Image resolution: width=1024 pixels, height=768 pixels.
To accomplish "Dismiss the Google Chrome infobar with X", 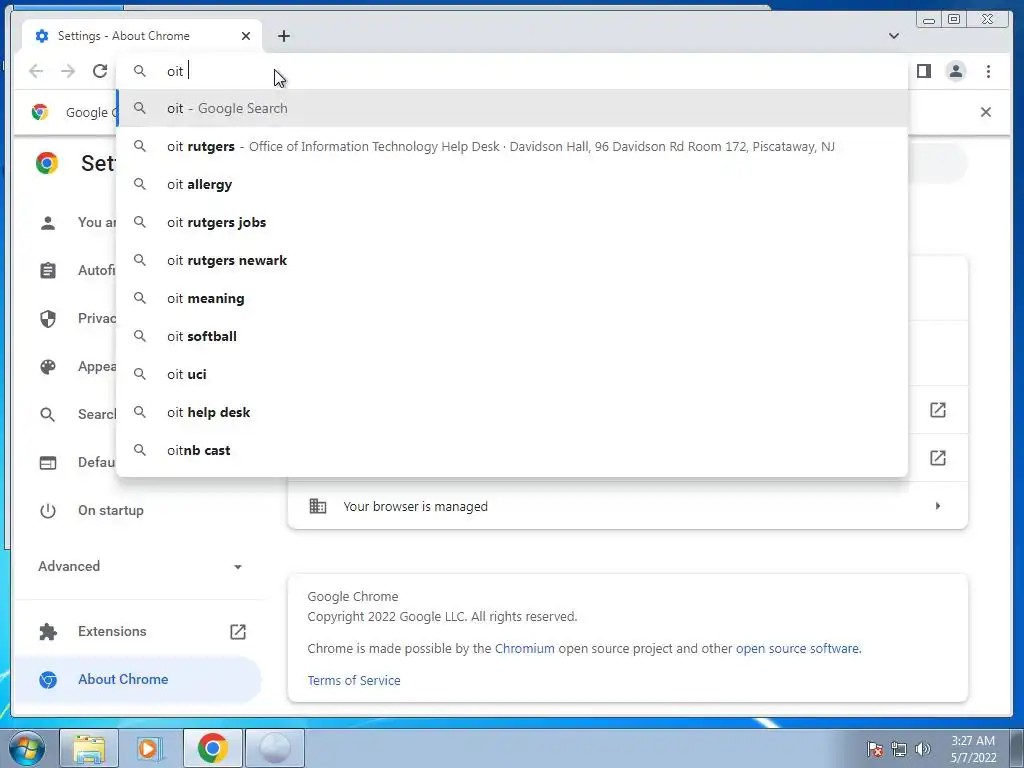I will coord(985,112).
